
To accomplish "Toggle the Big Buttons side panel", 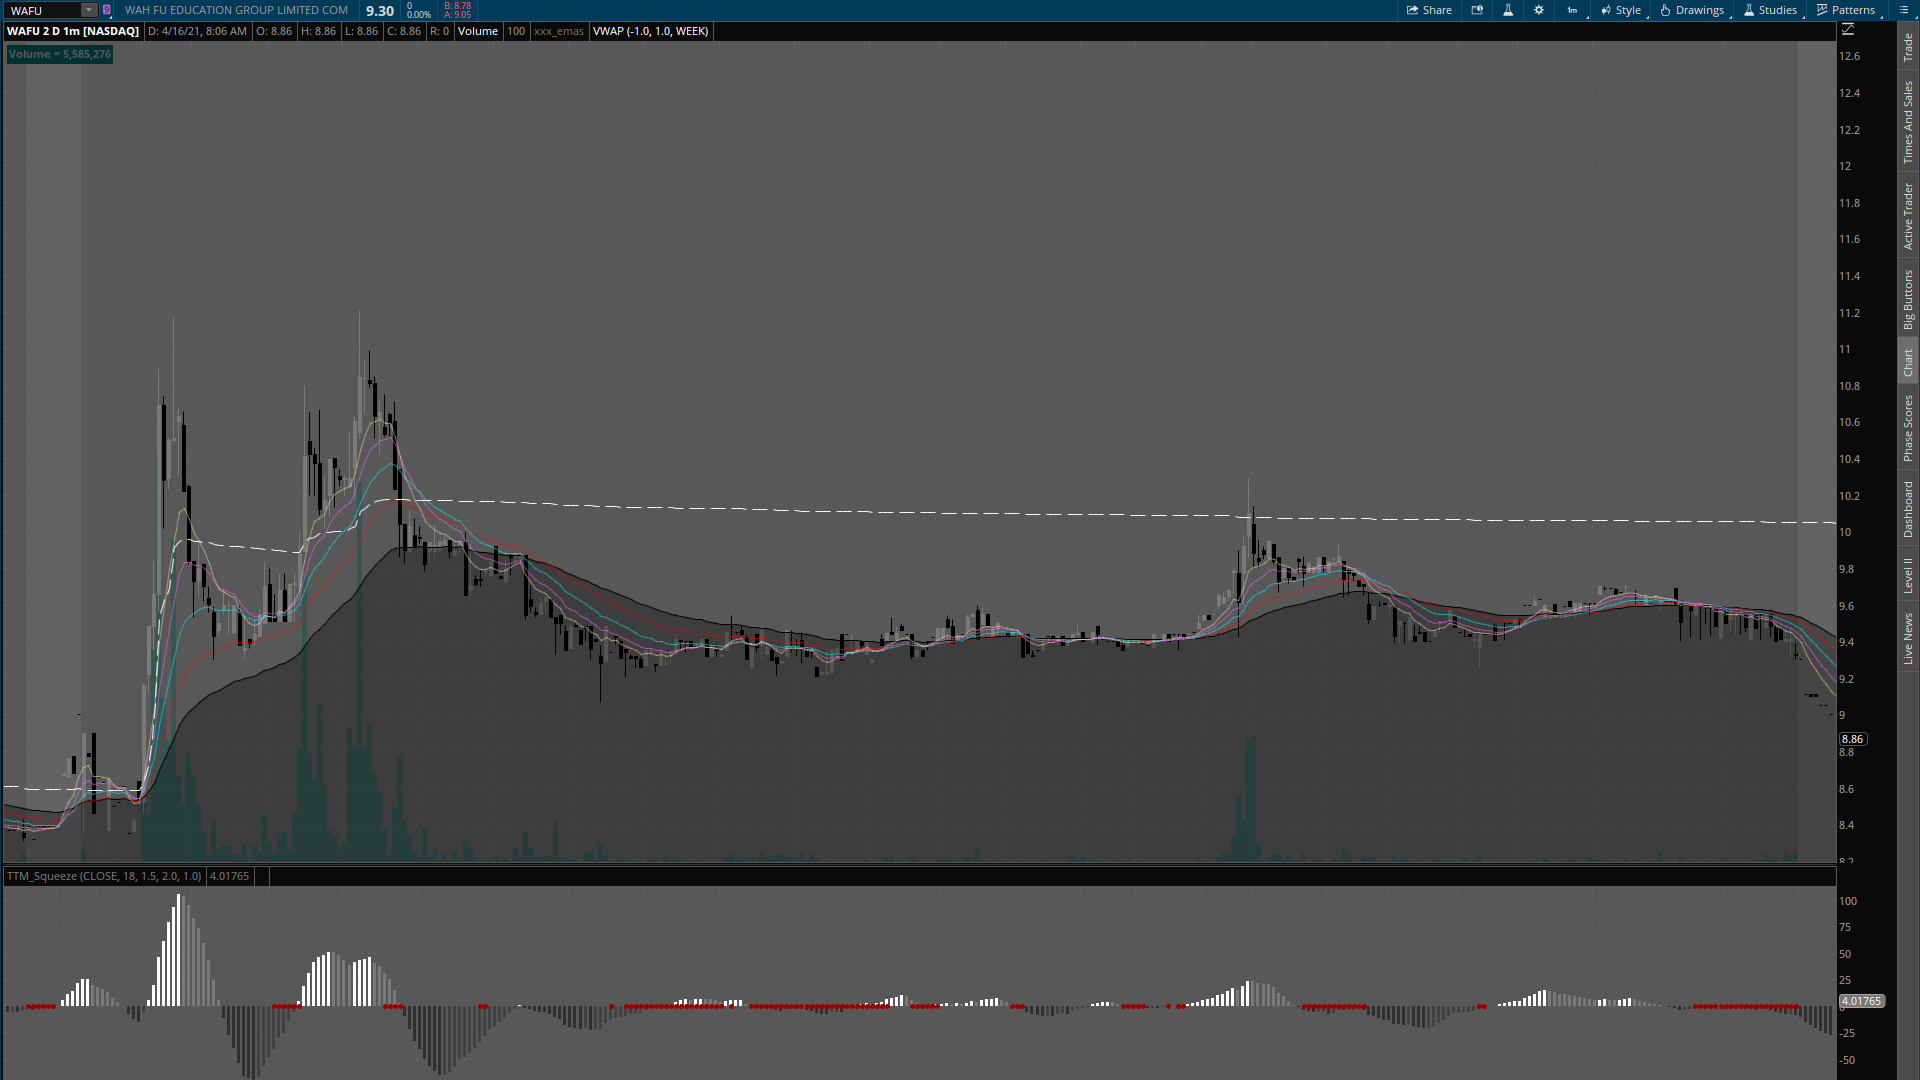I will pos(1908,299).
